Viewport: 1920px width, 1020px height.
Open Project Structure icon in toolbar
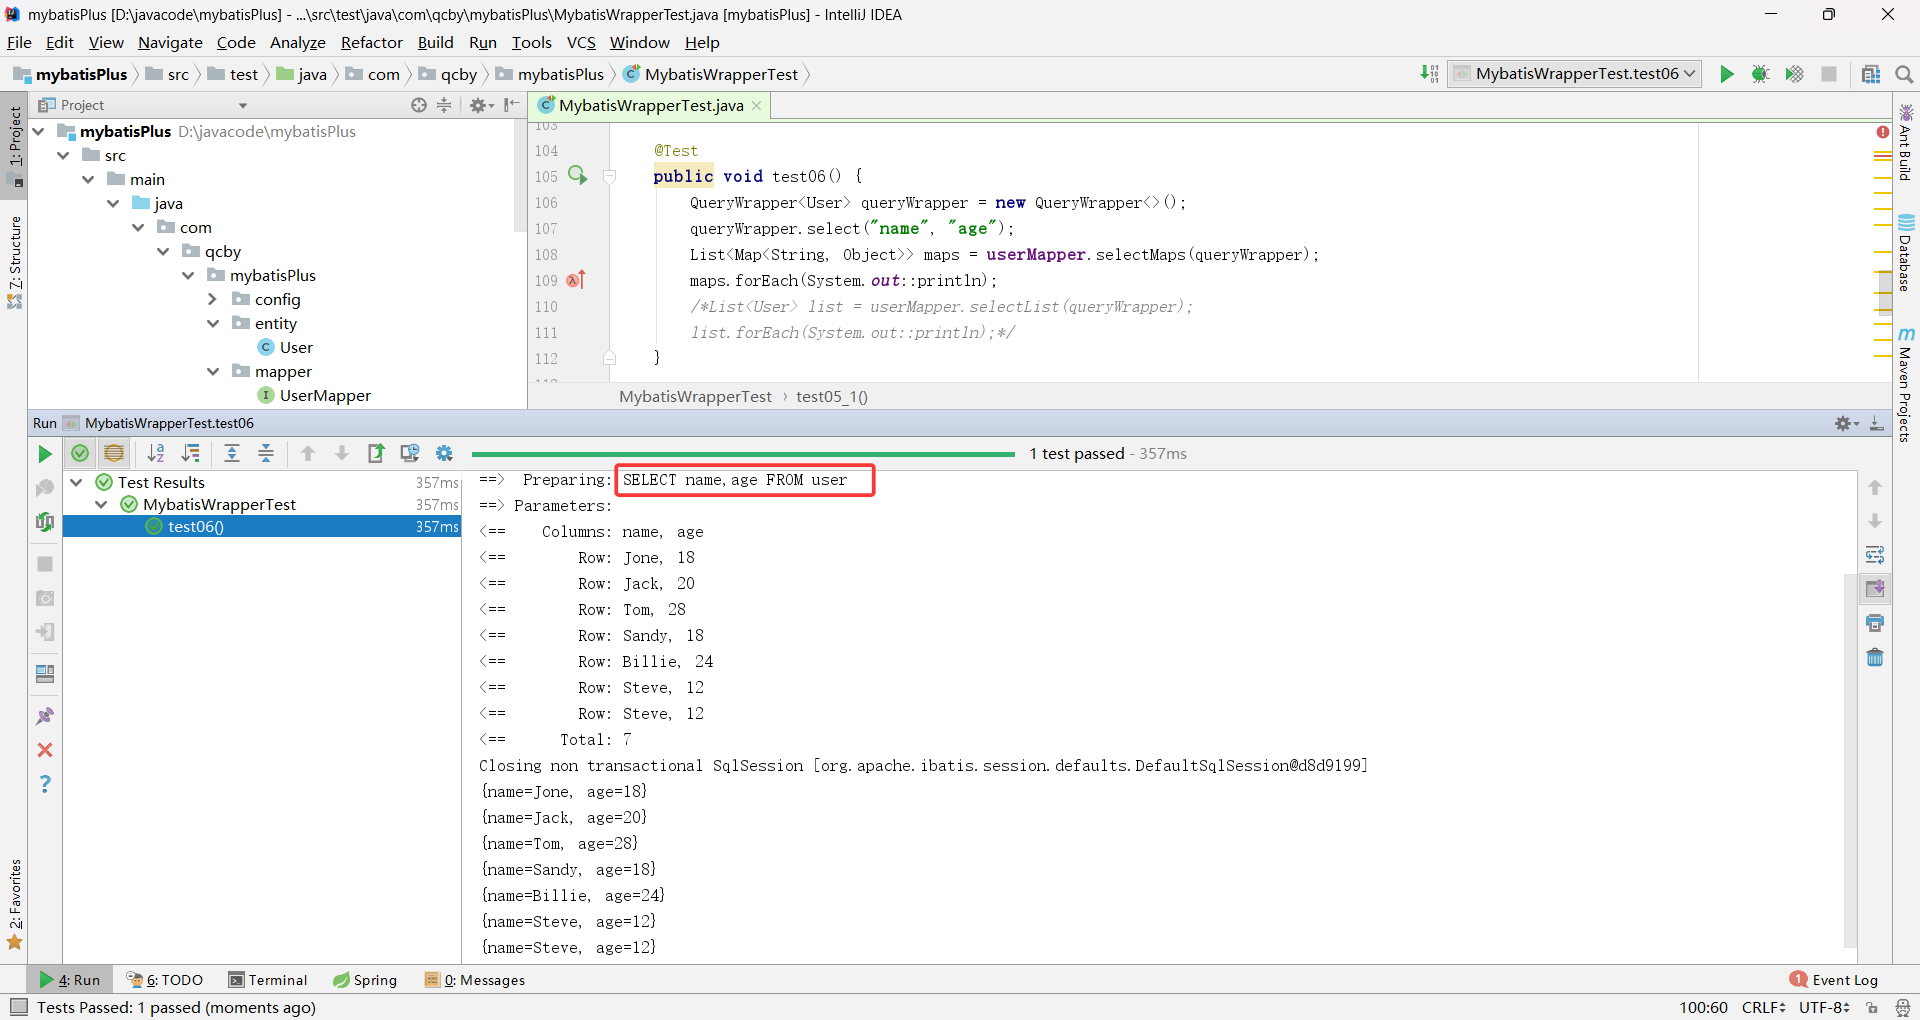(x=1871, y=74)
